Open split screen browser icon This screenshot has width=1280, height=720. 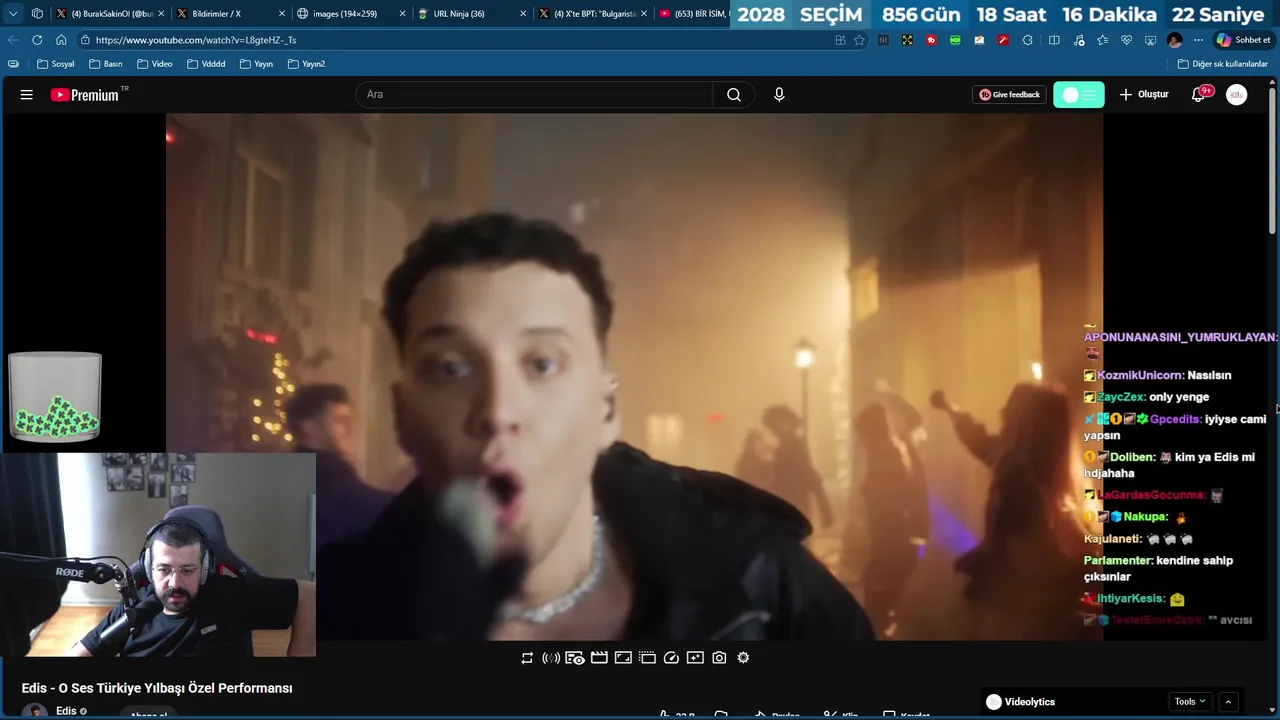coord(1054,40)
